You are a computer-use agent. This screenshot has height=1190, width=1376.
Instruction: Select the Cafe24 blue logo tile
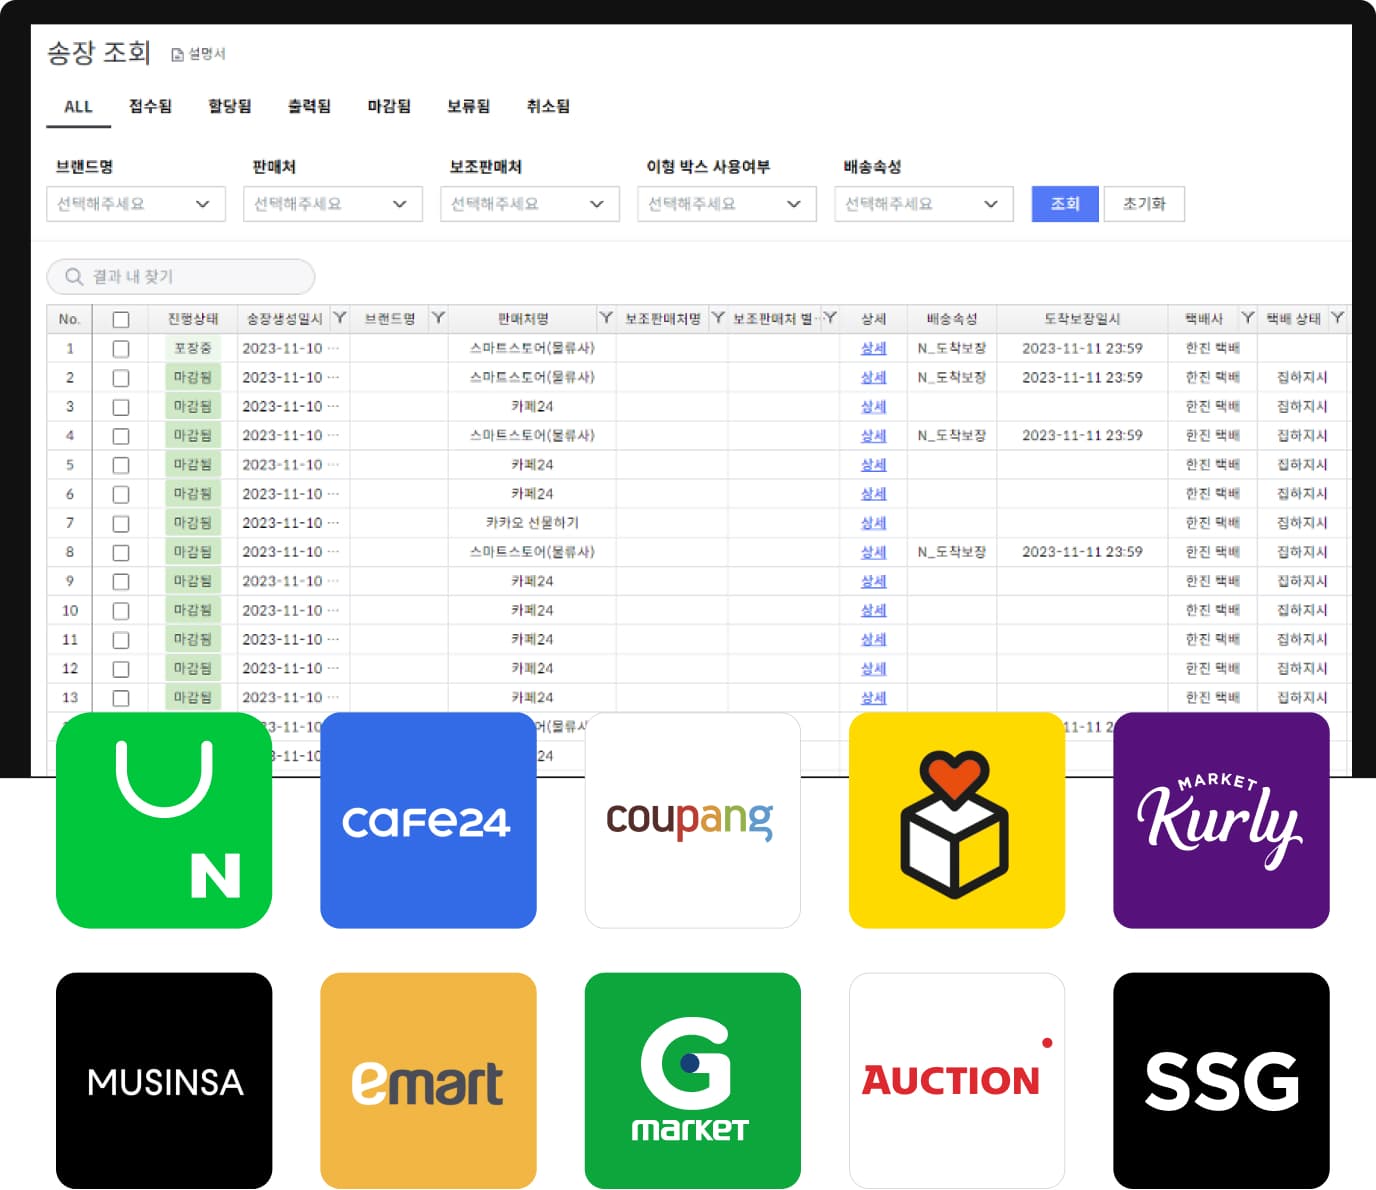point(428,820)
